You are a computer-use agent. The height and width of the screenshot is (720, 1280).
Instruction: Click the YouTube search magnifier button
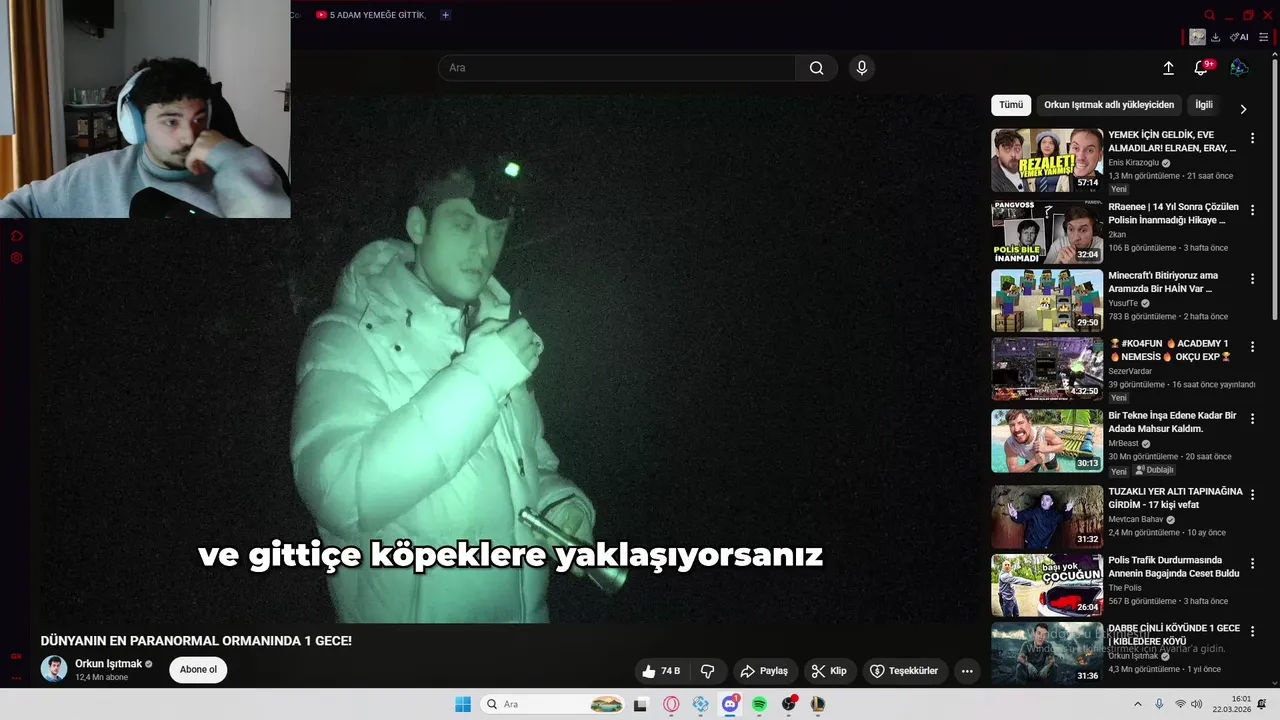click(x=816, y=68)
